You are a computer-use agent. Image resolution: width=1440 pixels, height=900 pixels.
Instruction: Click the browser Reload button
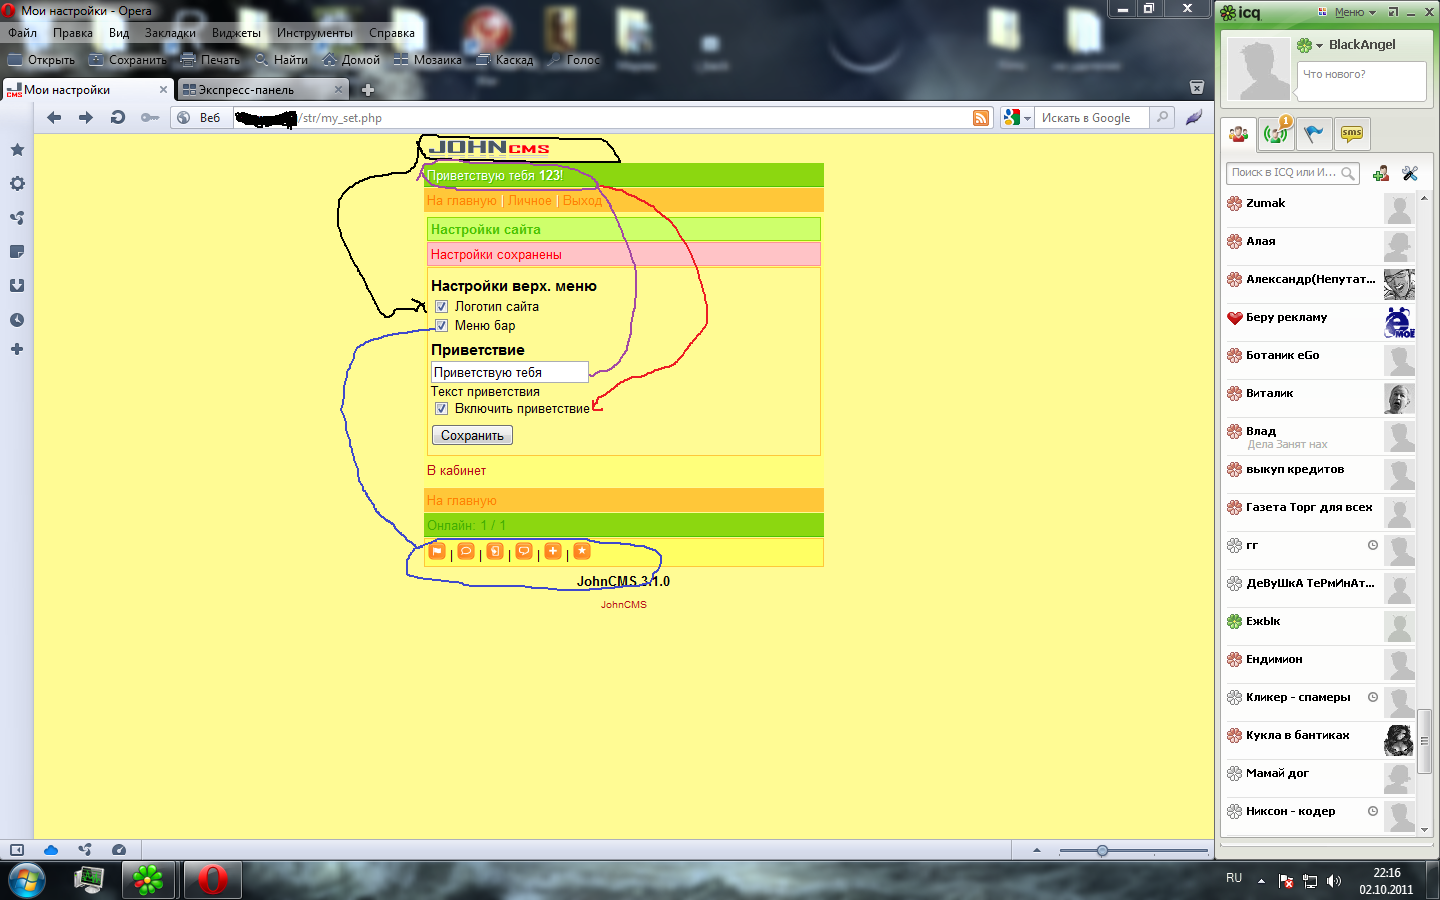tap(118, 118)
